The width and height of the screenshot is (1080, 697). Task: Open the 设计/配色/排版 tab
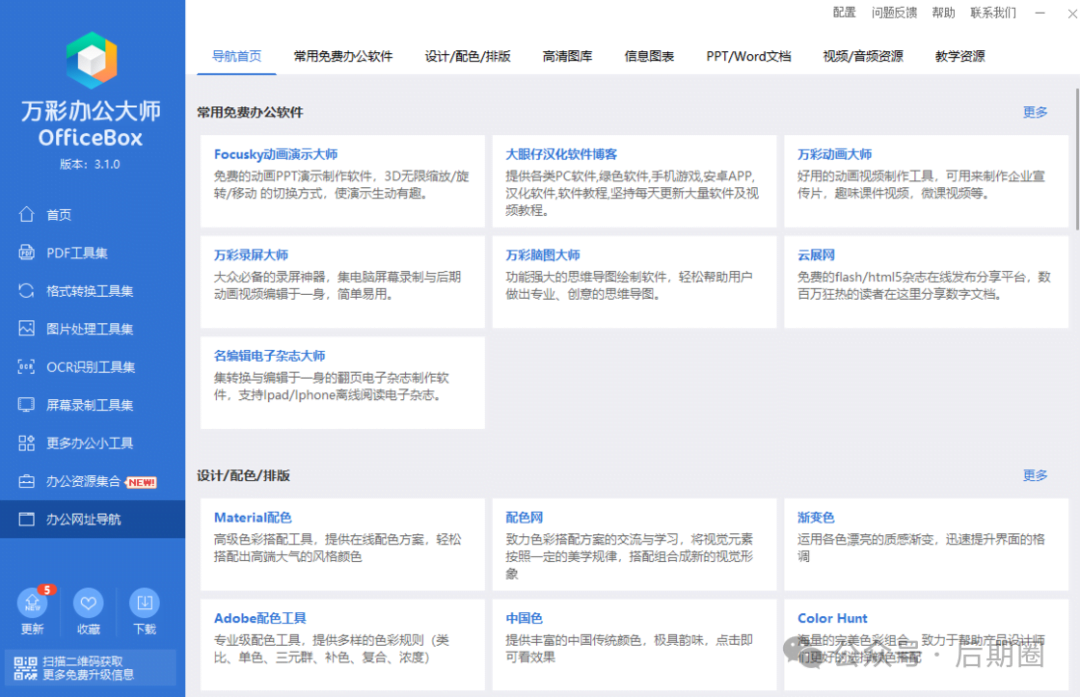pyautogui.click(x=468, y=56)
